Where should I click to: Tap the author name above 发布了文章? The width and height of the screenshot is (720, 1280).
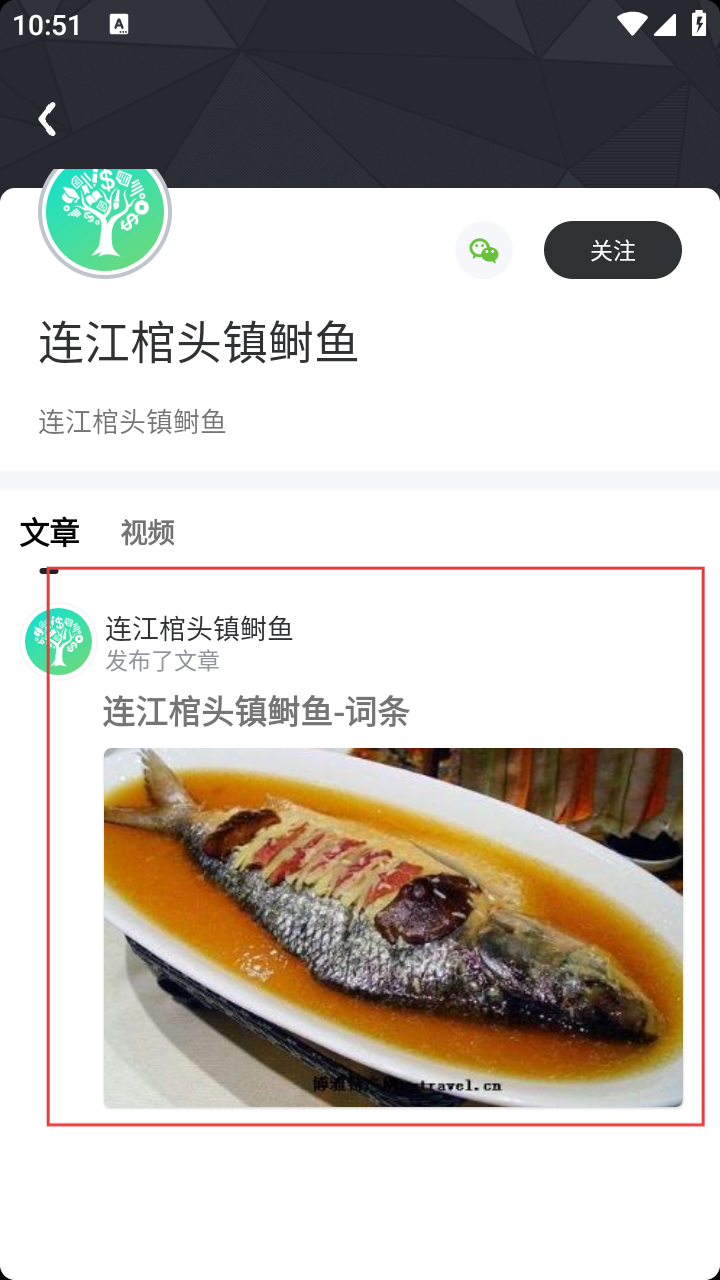[199, 628]
